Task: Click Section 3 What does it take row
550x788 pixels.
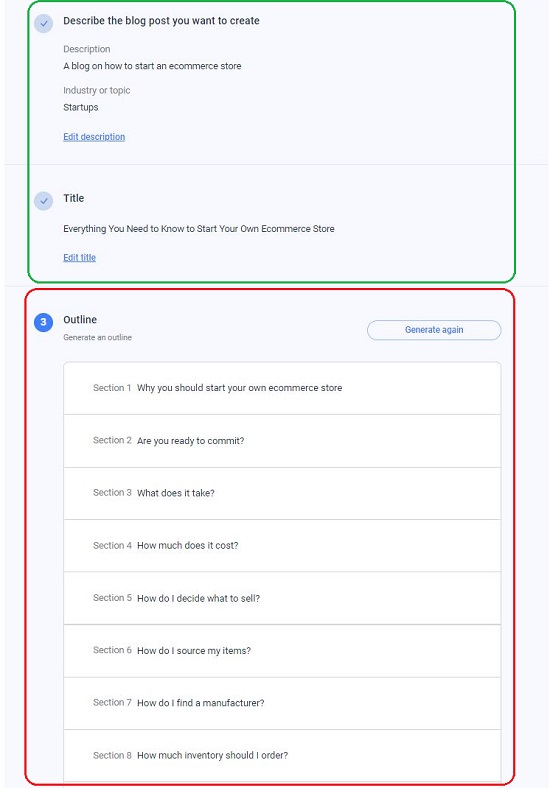Action: (x=282, y=494)
